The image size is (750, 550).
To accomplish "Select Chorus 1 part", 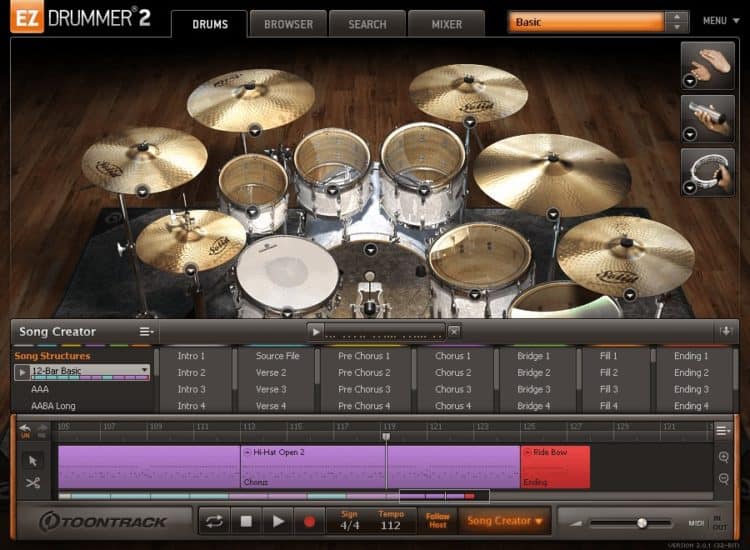I will pos(453,356).
